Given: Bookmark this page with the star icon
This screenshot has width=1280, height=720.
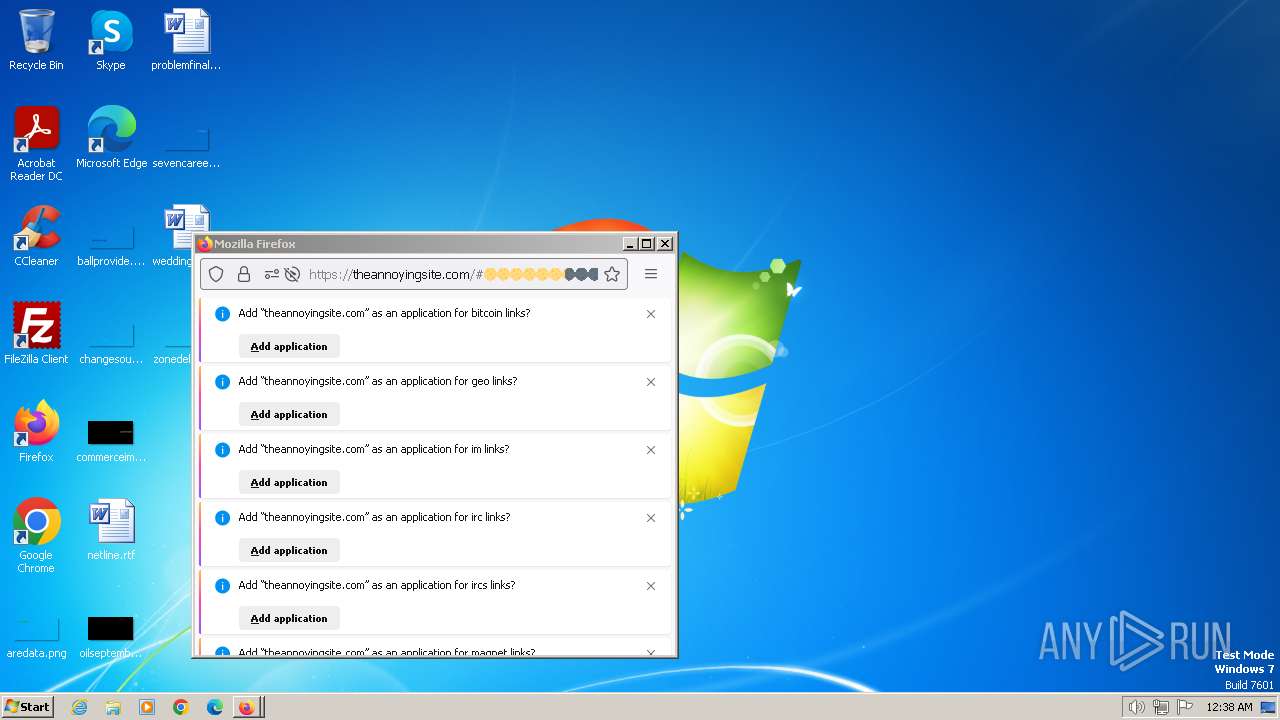Looking at the screenshot, I should pos(612,274).
